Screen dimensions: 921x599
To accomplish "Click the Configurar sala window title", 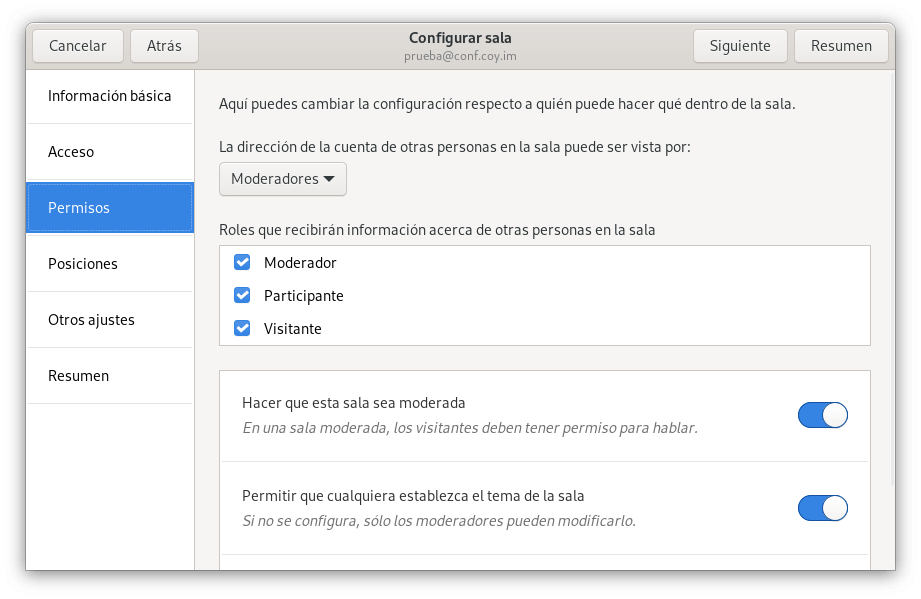I will tap(460, 38).
